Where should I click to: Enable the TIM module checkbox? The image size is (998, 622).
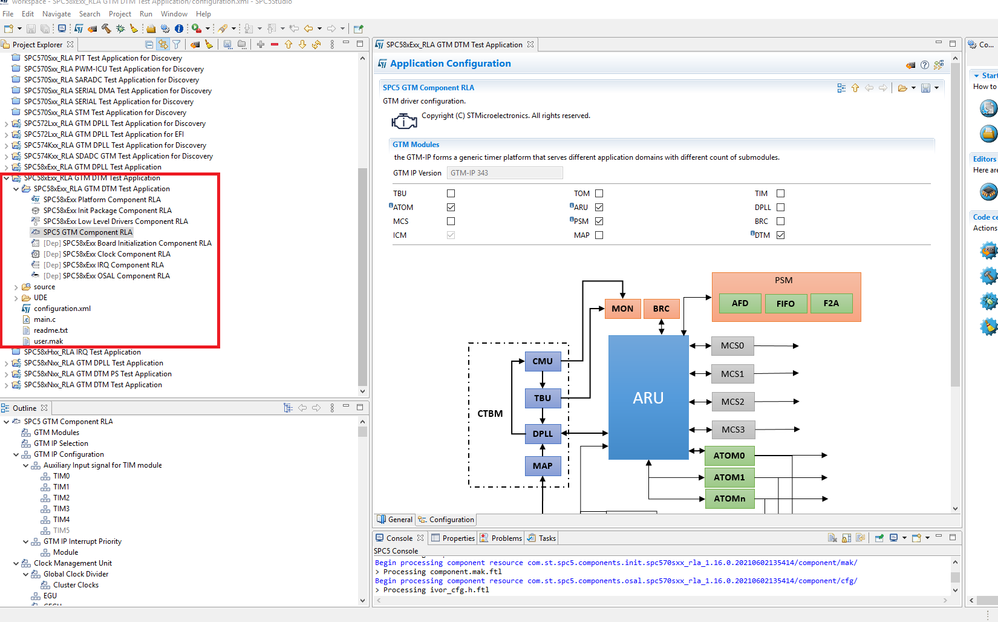(780, 193)
